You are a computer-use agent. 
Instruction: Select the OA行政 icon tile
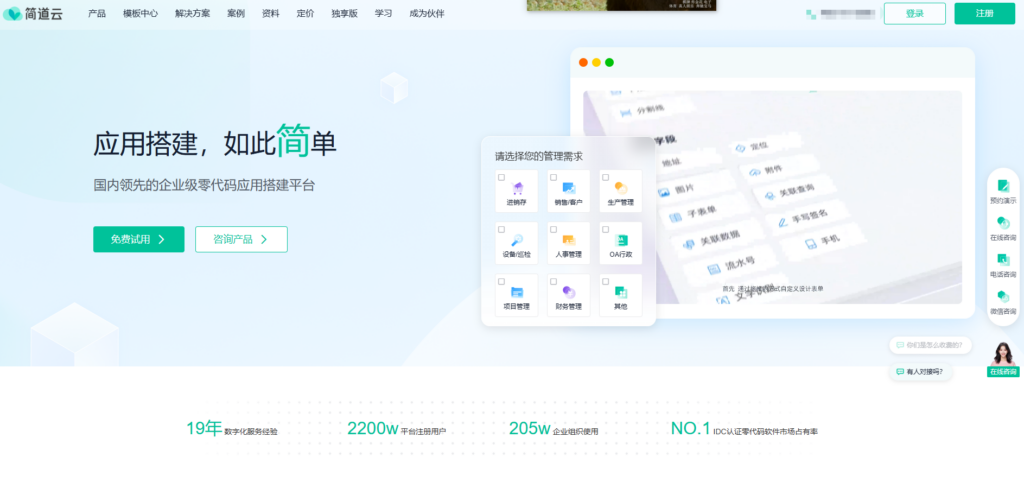[620, 240]
